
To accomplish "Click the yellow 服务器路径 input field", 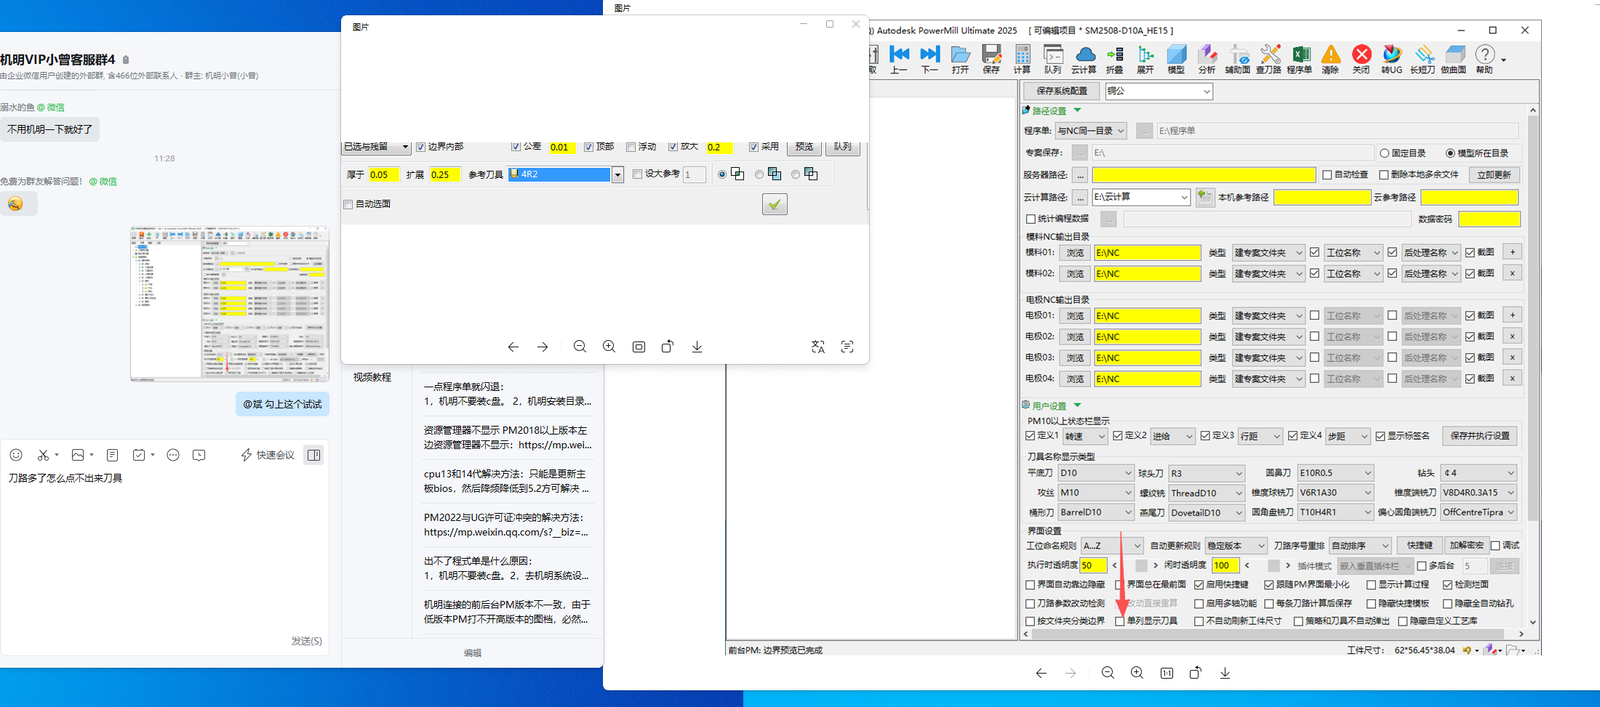I will tap(1204, 175).
